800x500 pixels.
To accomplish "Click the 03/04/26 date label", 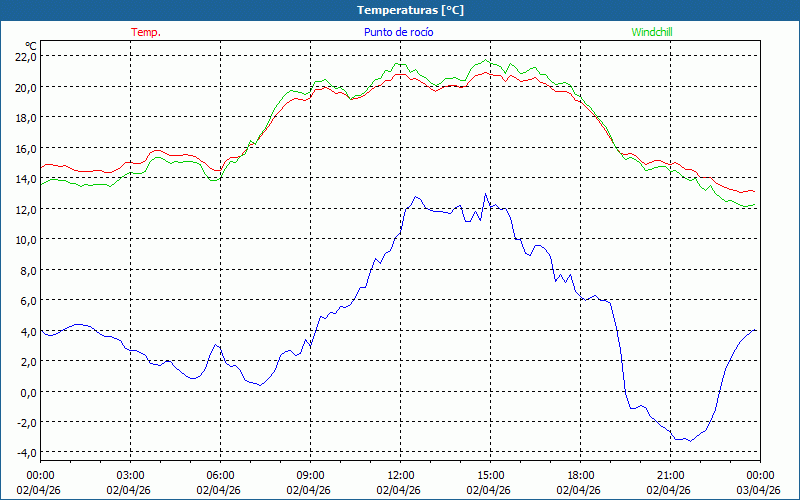I will click(x=760, y=490).
